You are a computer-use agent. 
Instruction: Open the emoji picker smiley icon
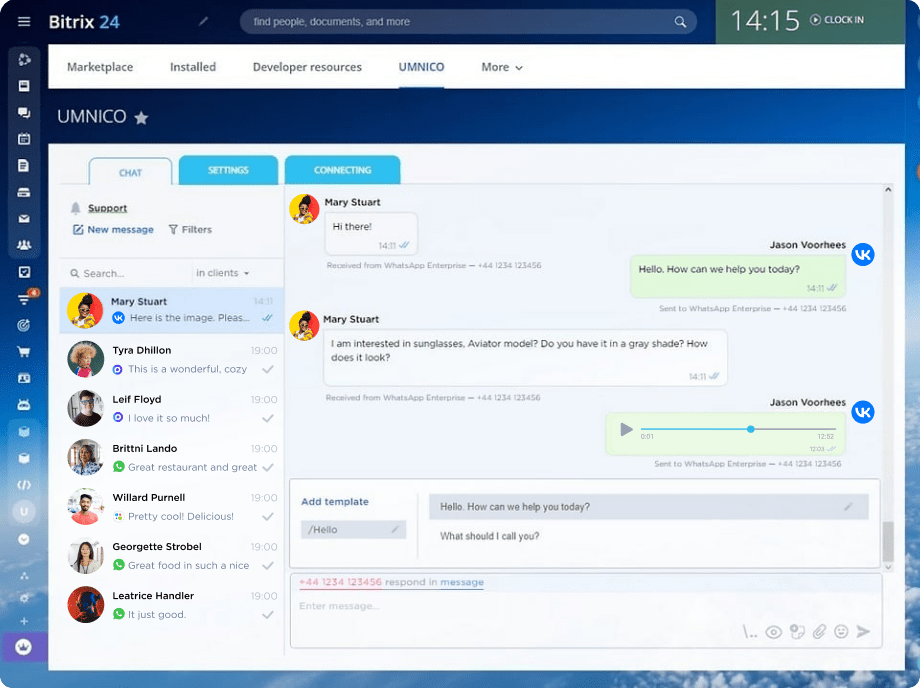click(841, 632)
